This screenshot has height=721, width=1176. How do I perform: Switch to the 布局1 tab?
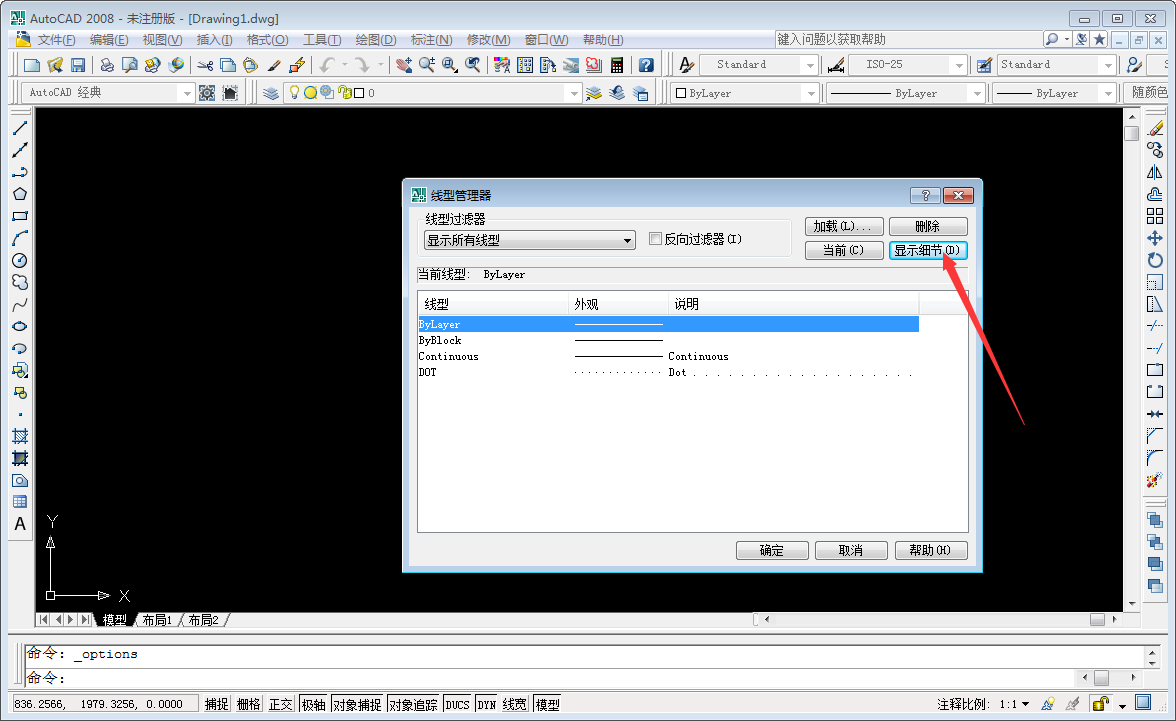point(156,619)
